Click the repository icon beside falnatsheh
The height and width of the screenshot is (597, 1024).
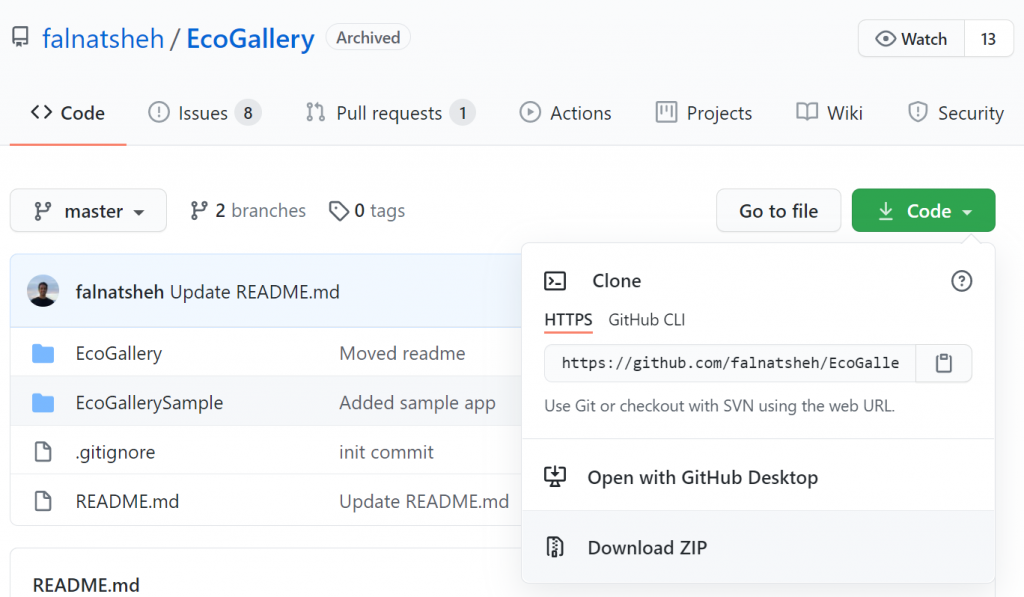20,39
